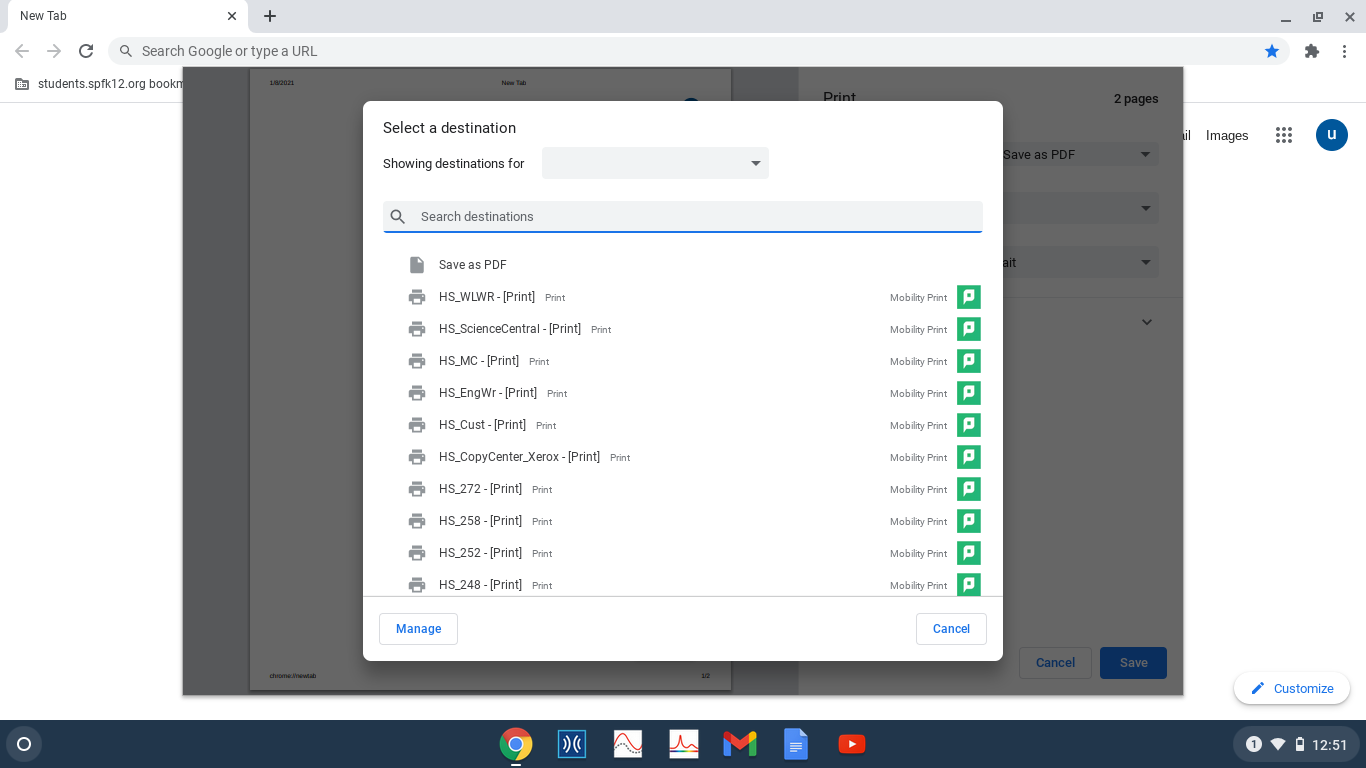Image resolution: width=1366 pixels, height=768 pixels.
Task: Expand More settings chevron in print panel
Action: [x=1147, y=322]
